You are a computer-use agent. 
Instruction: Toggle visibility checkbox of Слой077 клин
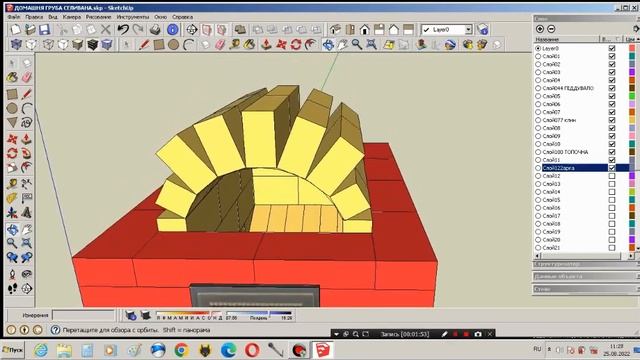612,120
